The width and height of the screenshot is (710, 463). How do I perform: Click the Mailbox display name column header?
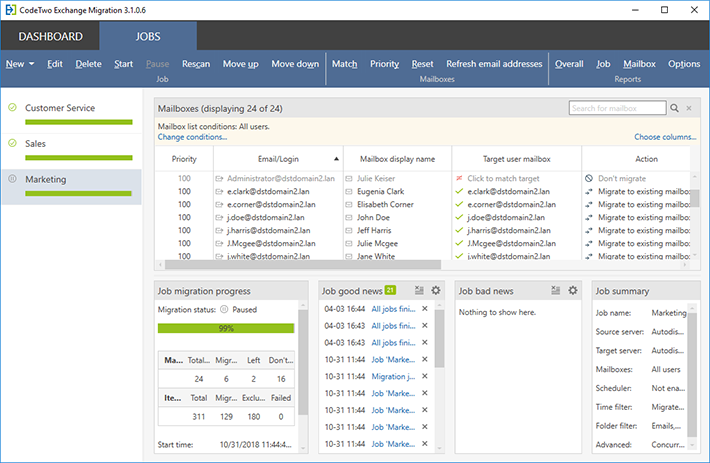397,159
